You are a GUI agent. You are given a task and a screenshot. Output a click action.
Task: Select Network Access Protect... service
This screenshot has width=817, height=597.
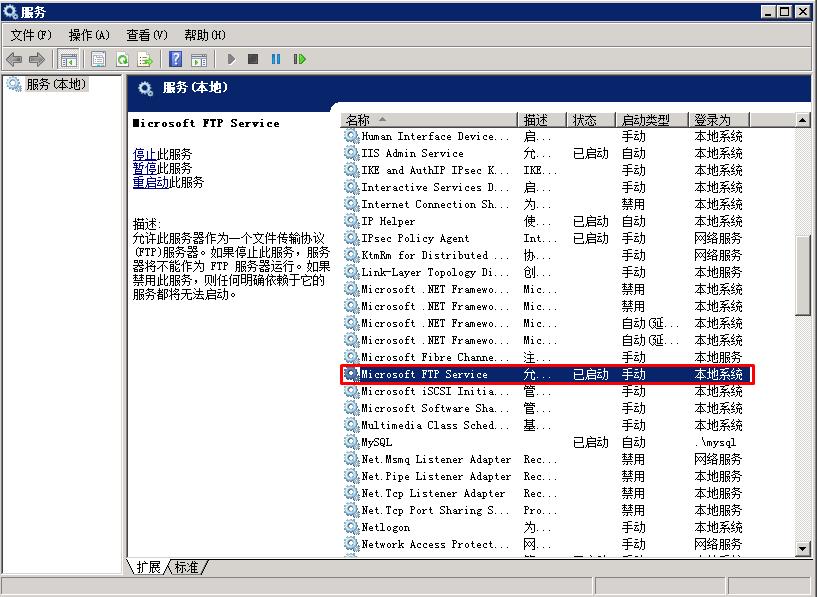pyautogui.click(x=546, y=544)
